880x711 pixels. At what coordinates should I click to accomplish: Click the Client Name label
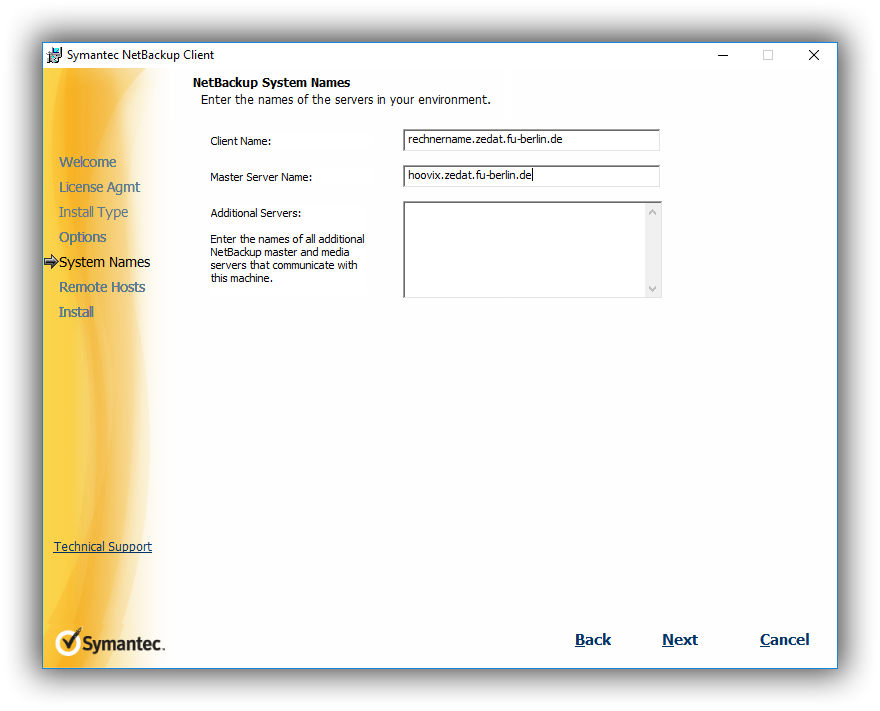coord(240,141)
